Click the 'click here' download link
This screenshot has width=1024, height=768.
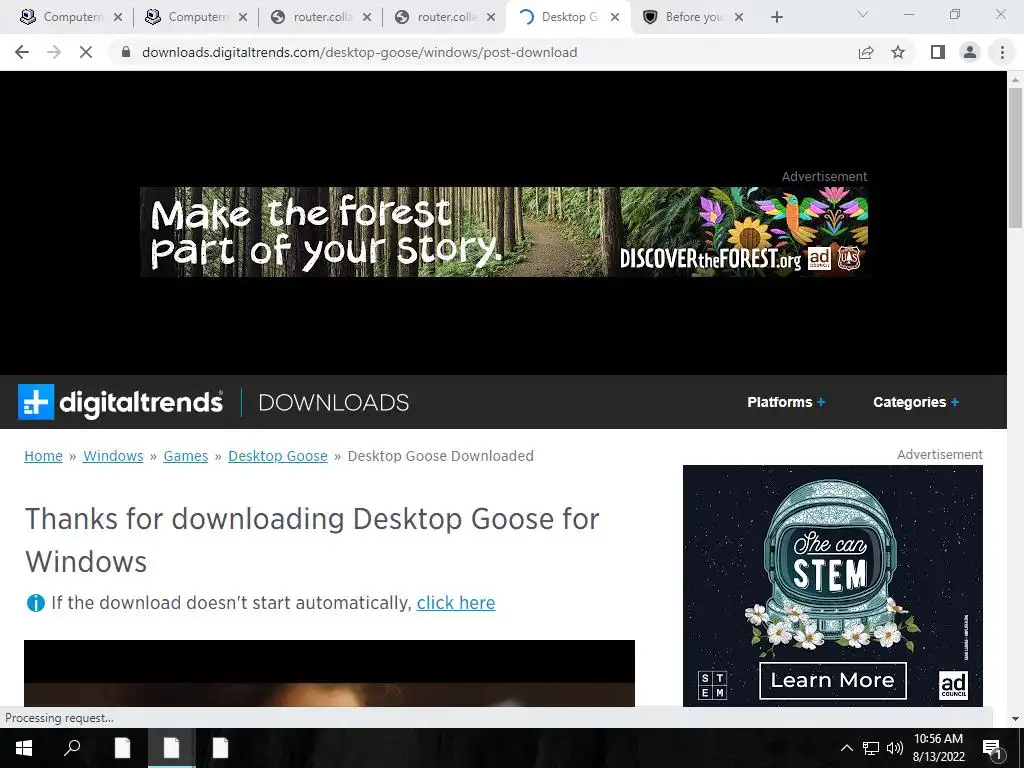pyautogui.click(x=456, y=602)
